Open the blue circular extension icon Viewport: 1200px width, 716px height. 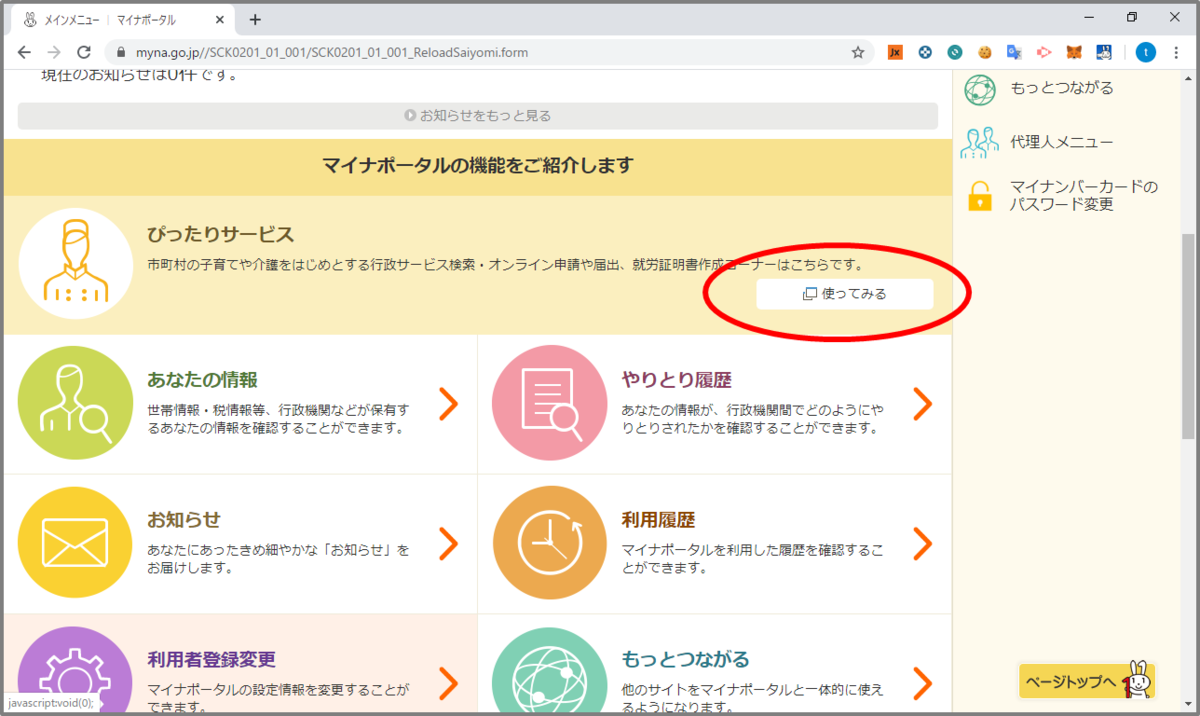coord(925,53)
